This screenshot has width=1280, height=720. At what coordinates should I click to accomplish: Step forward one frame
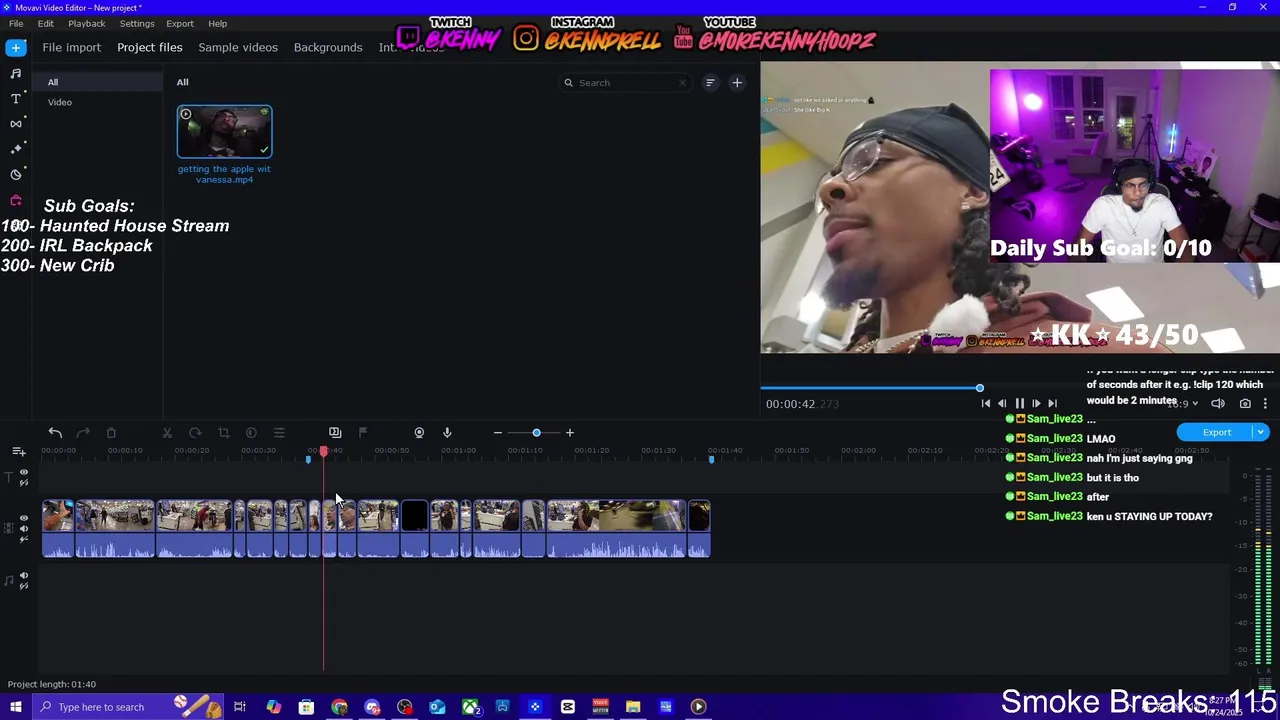[1036, 404]
